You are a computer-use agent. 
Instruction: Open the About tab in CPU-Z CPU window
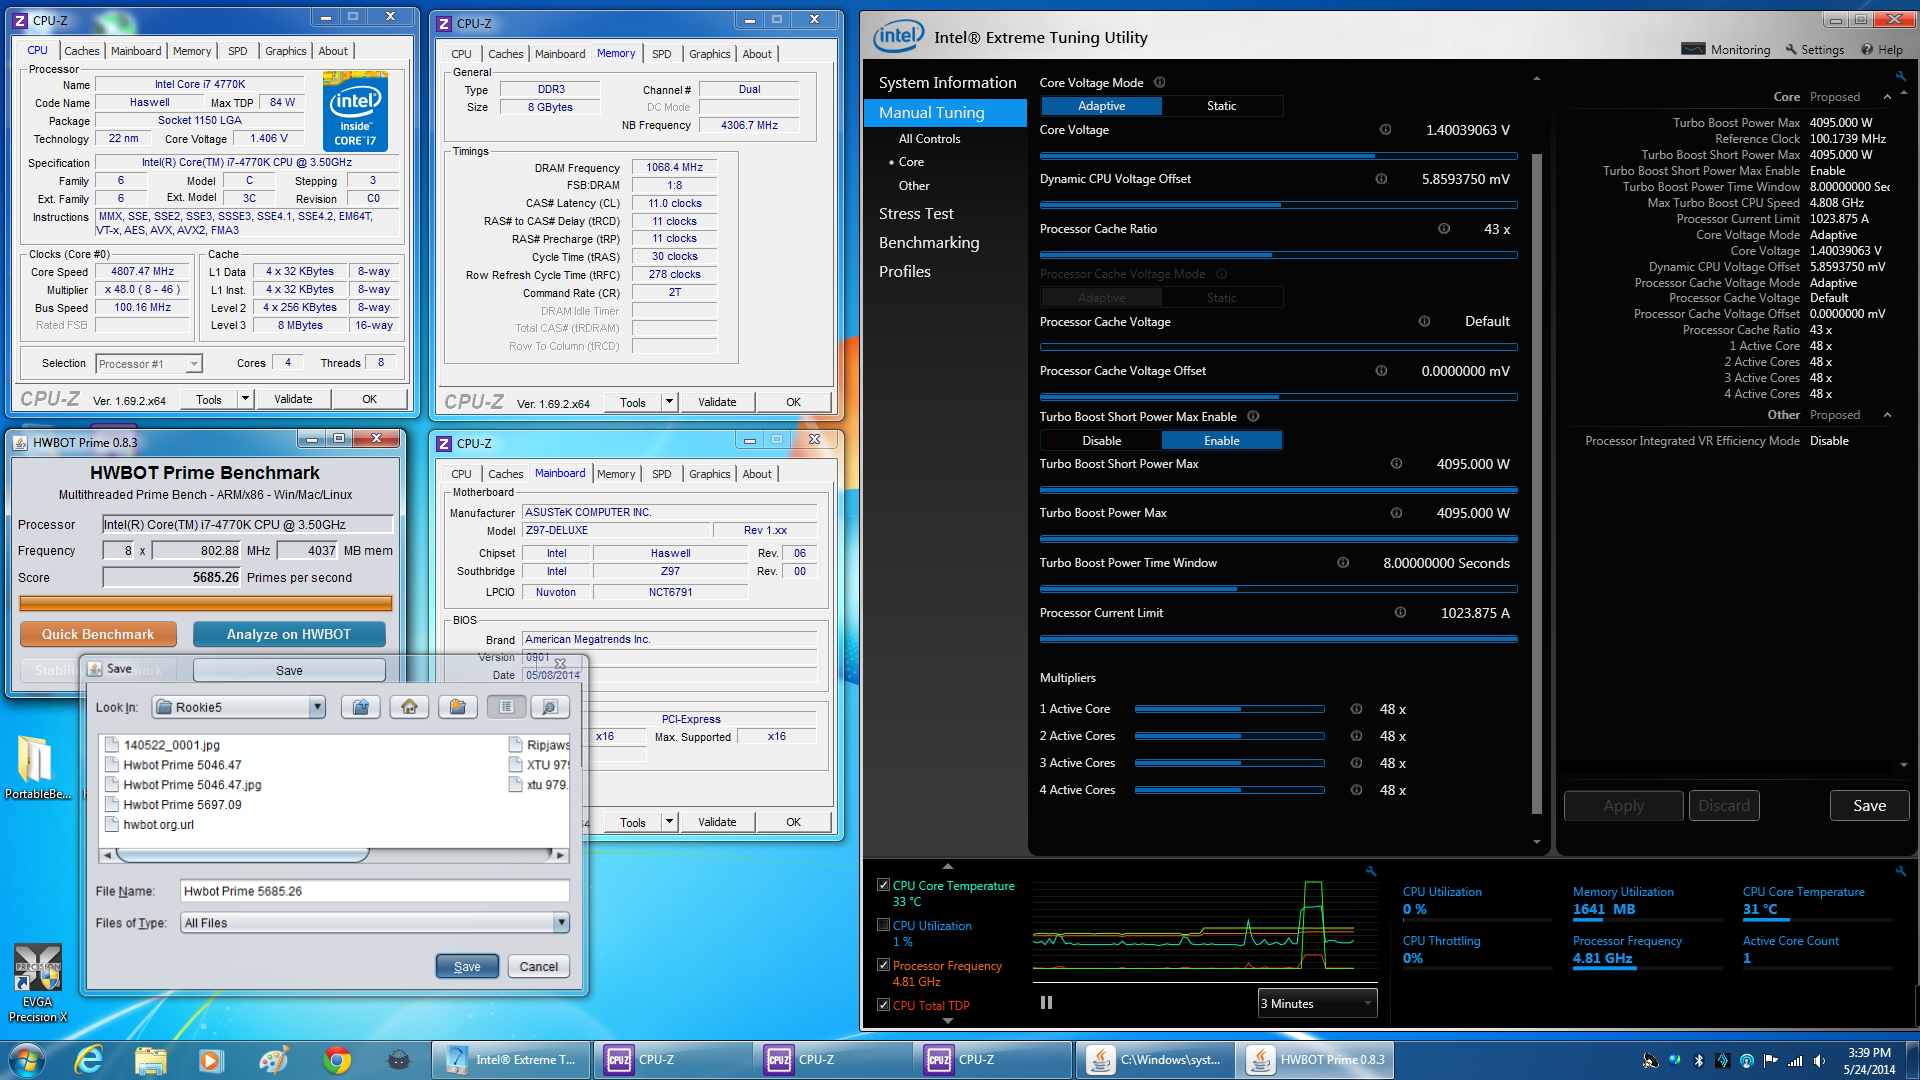(333, 51)
